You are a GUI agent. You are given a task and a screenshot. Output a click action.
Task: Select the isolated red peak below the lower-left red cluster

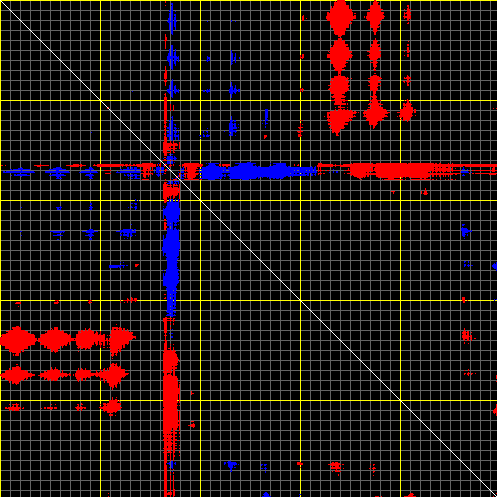(111, 407)
